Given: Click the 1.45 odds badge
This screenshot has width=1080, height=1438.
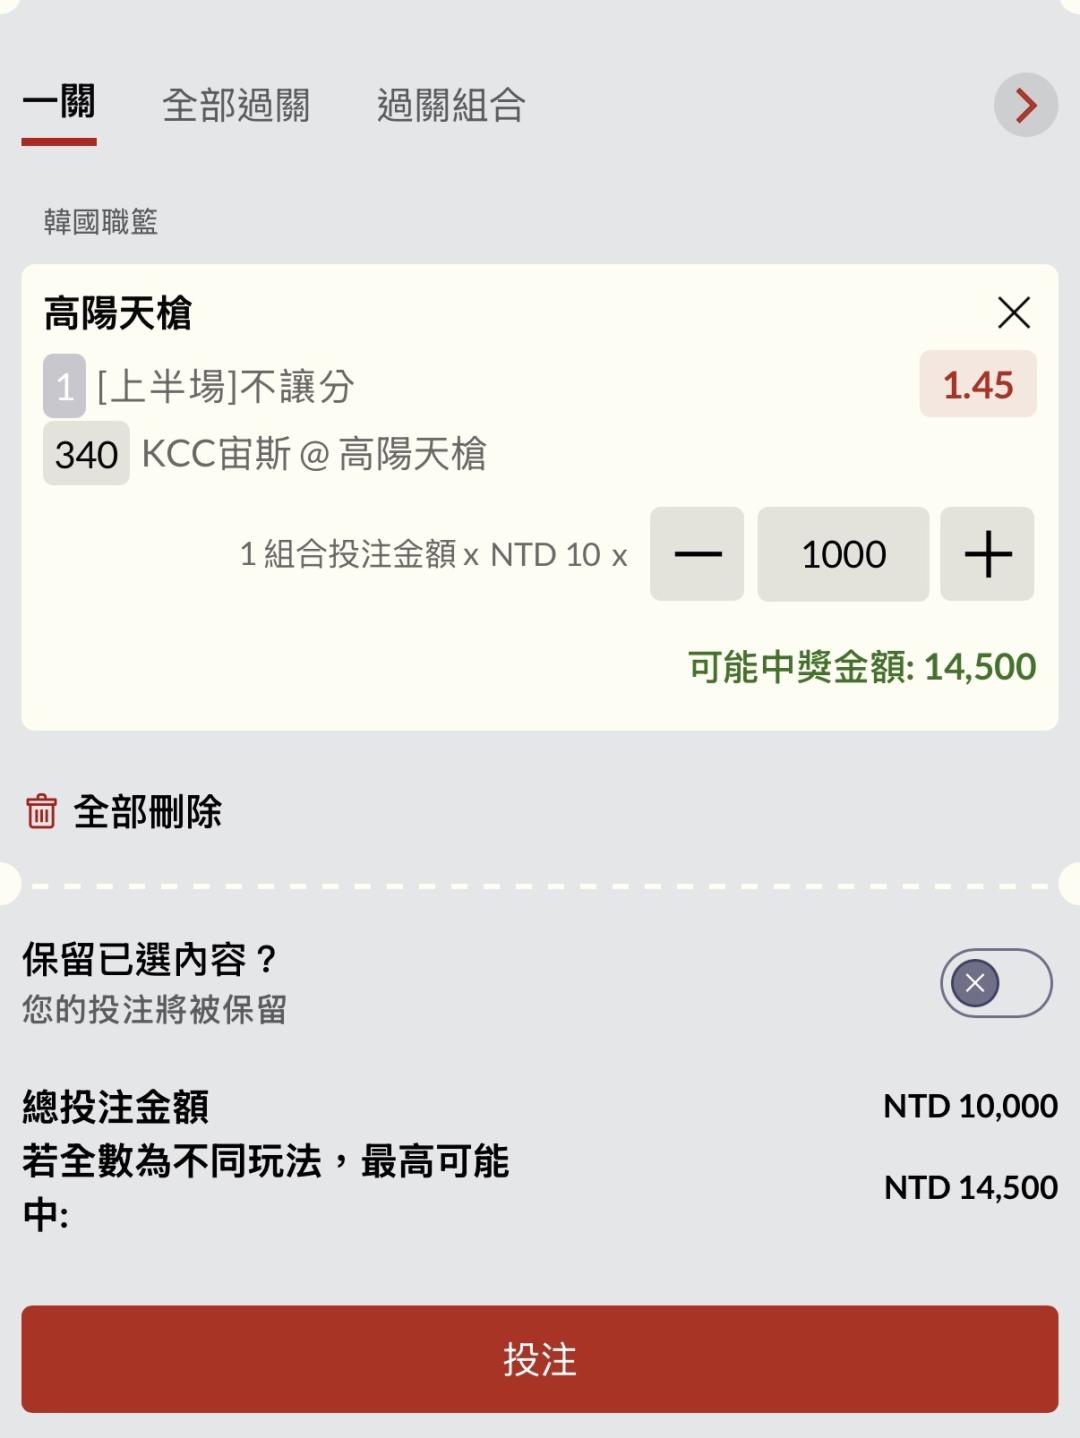Looking at the screenshot, I should (x=977, y=385).
